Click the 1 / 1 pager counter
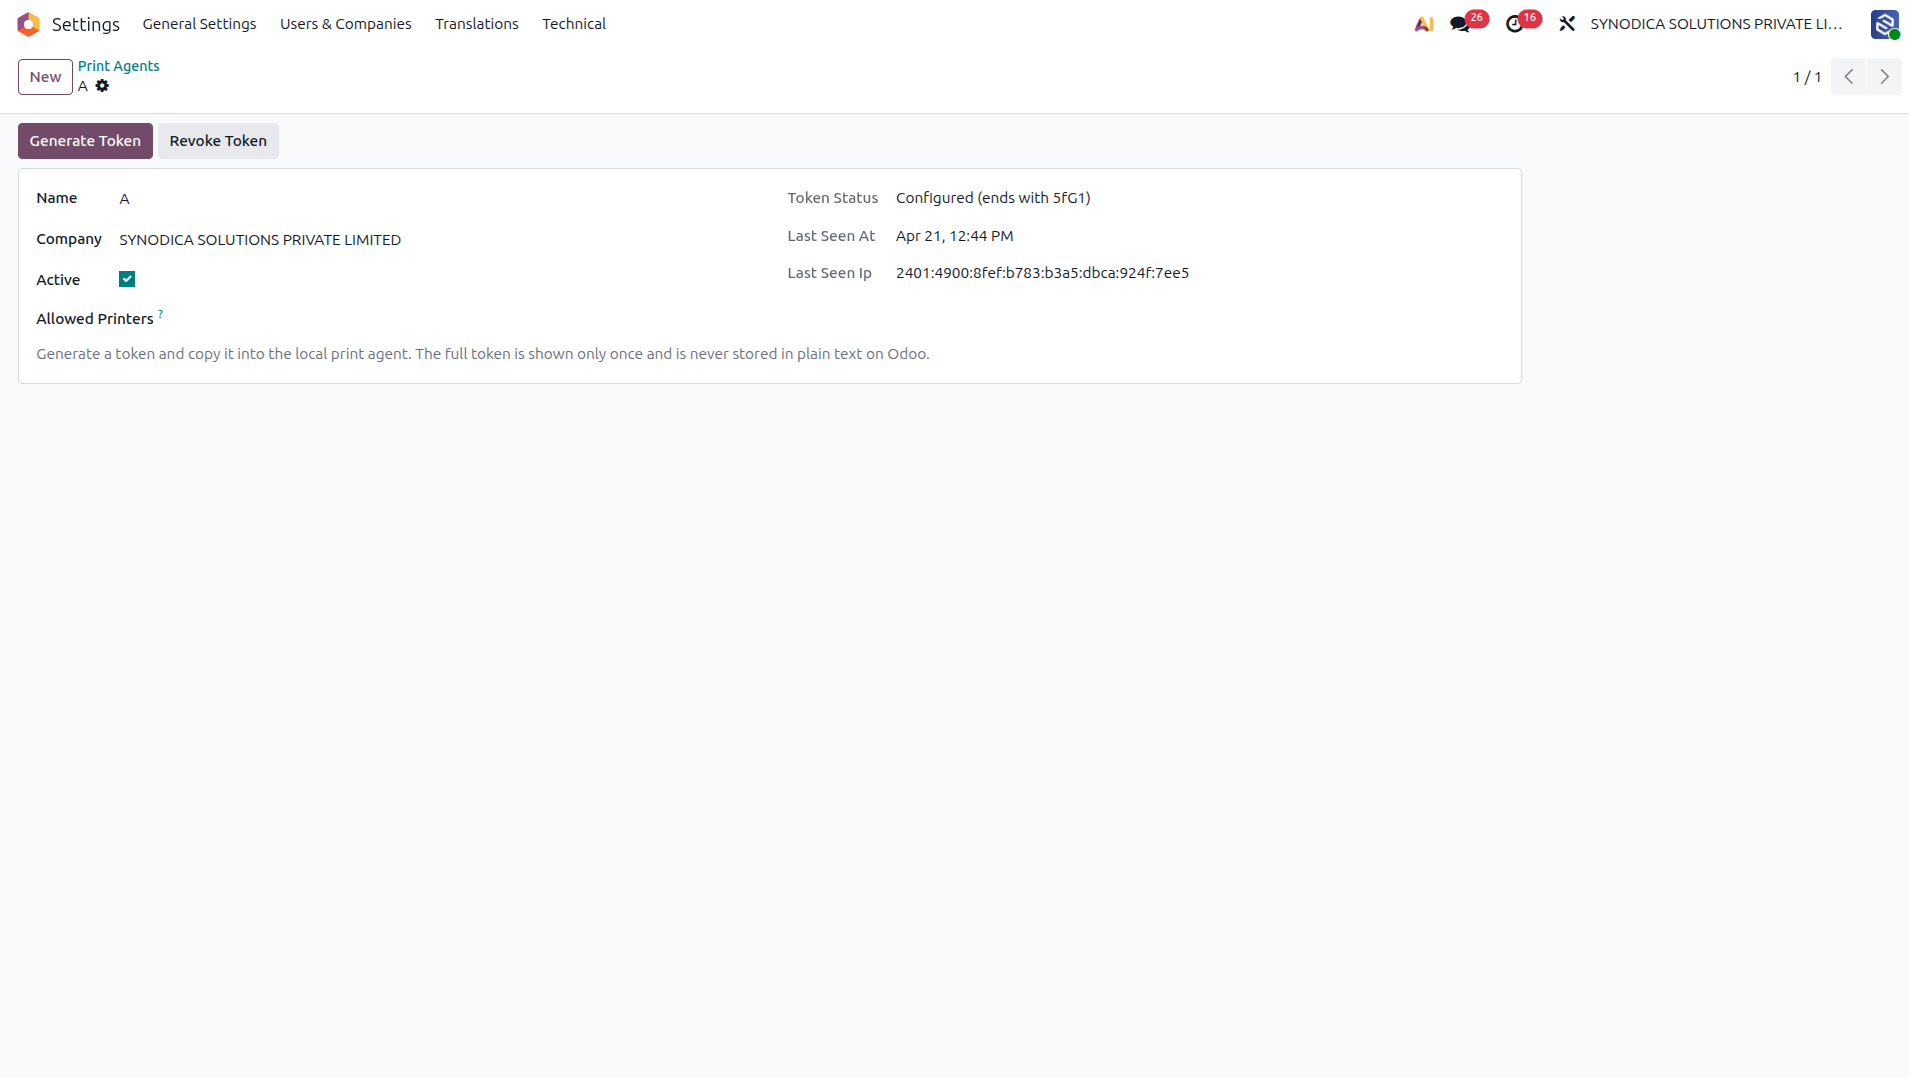 click(x=1807, y=77)
